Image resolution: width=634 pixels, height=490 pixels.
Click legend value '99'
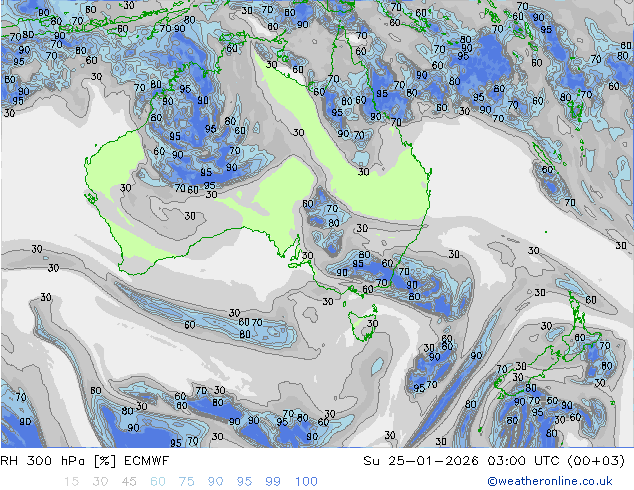(273, 482)
